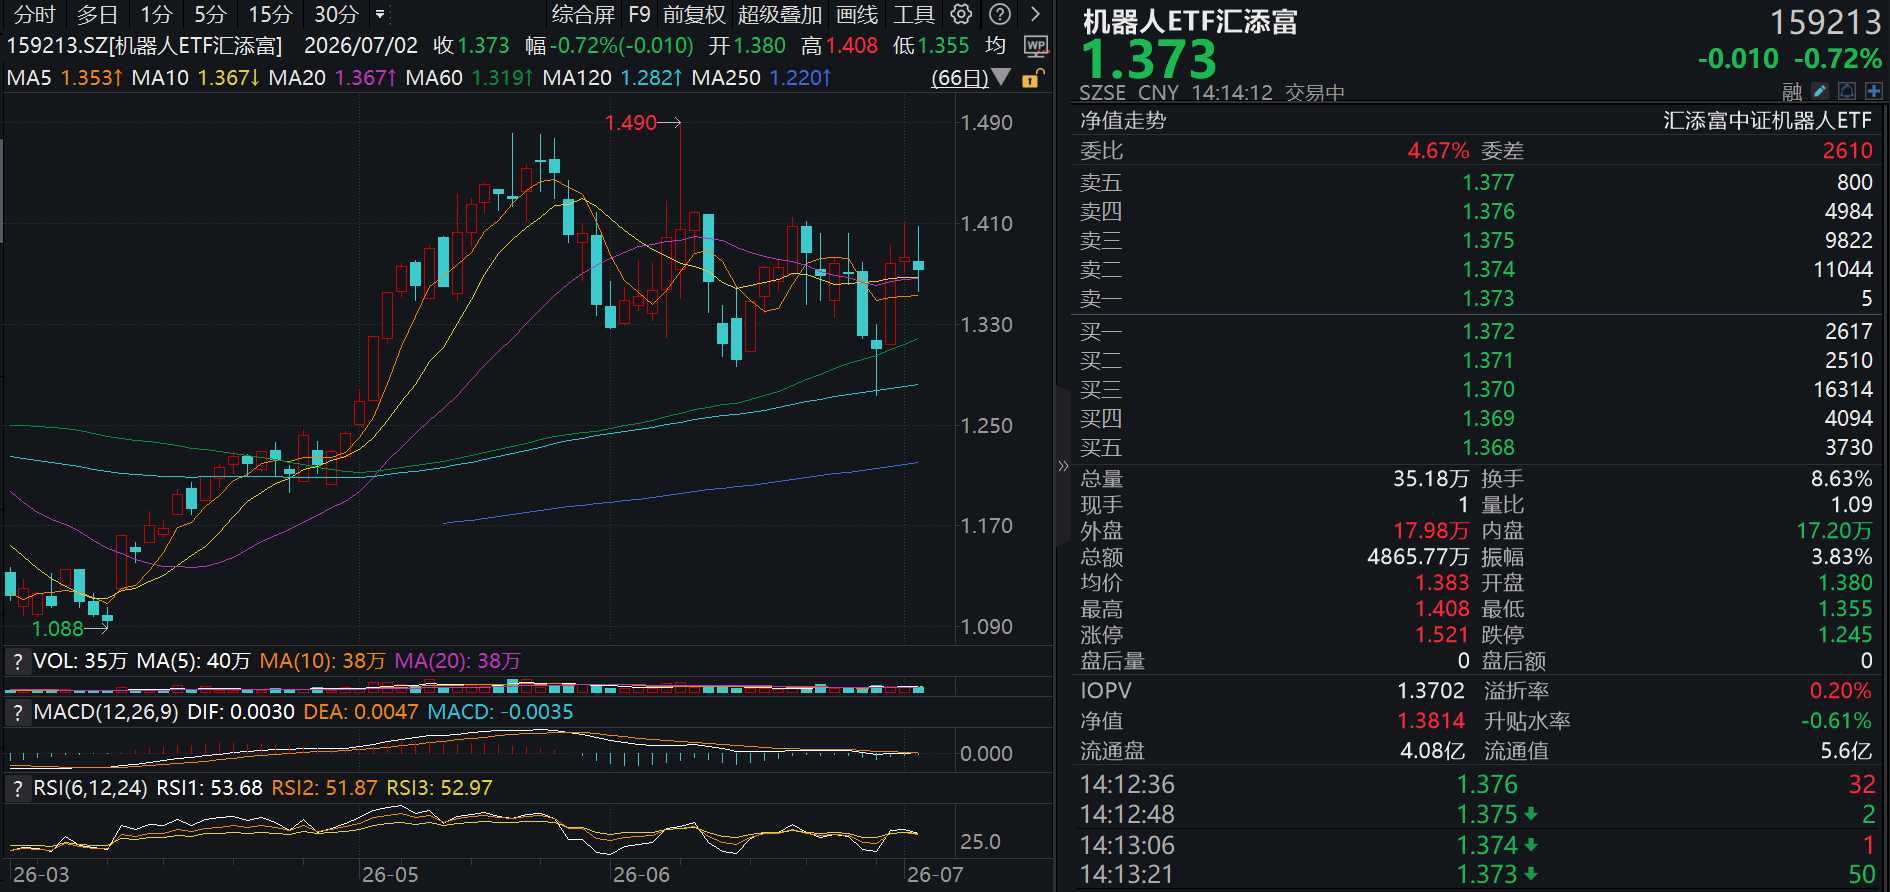Select the 15分 timeframe tab
The width and height of the screenshot is (1890, 892).
[x=270, y=14]
